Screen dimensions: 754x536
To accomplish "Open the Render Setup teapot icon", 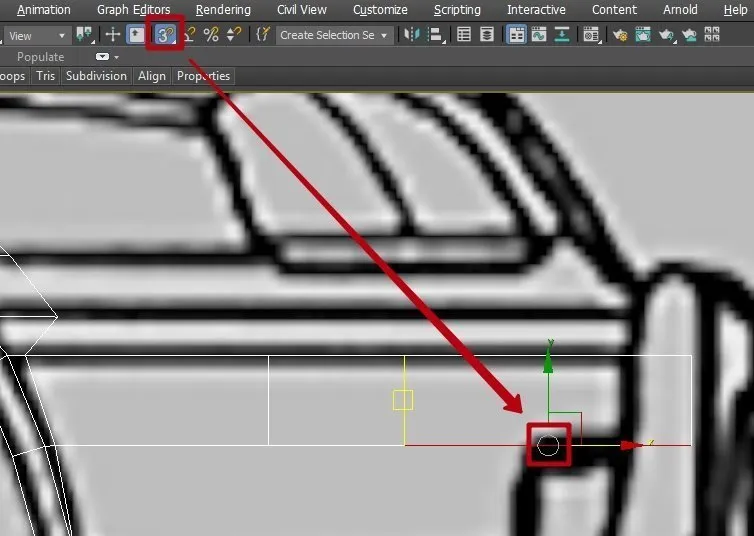I will pyautogui.click(x=620, y=34).
